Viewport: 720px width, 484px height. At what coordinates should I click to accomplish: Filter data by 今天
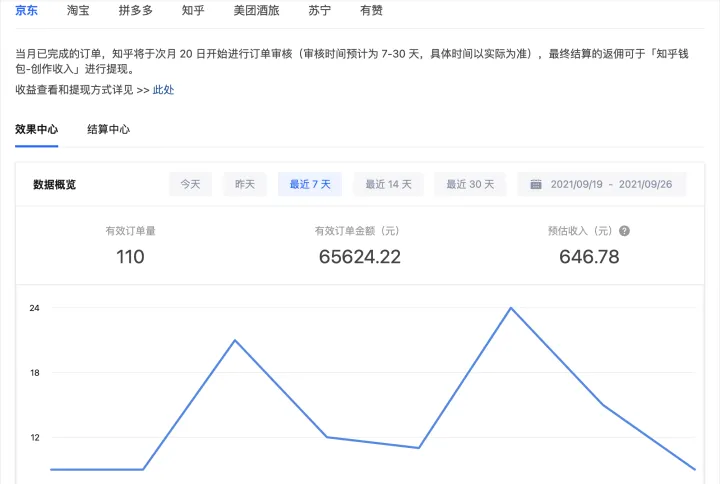point(191,184)
